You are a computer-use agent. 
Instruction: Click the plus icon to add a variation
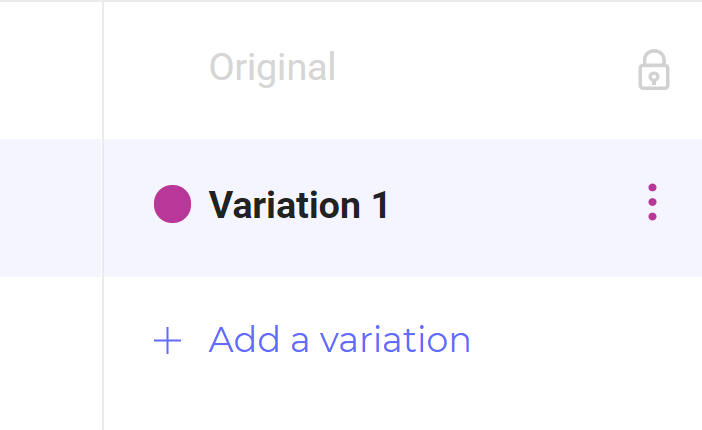point(167,340)
